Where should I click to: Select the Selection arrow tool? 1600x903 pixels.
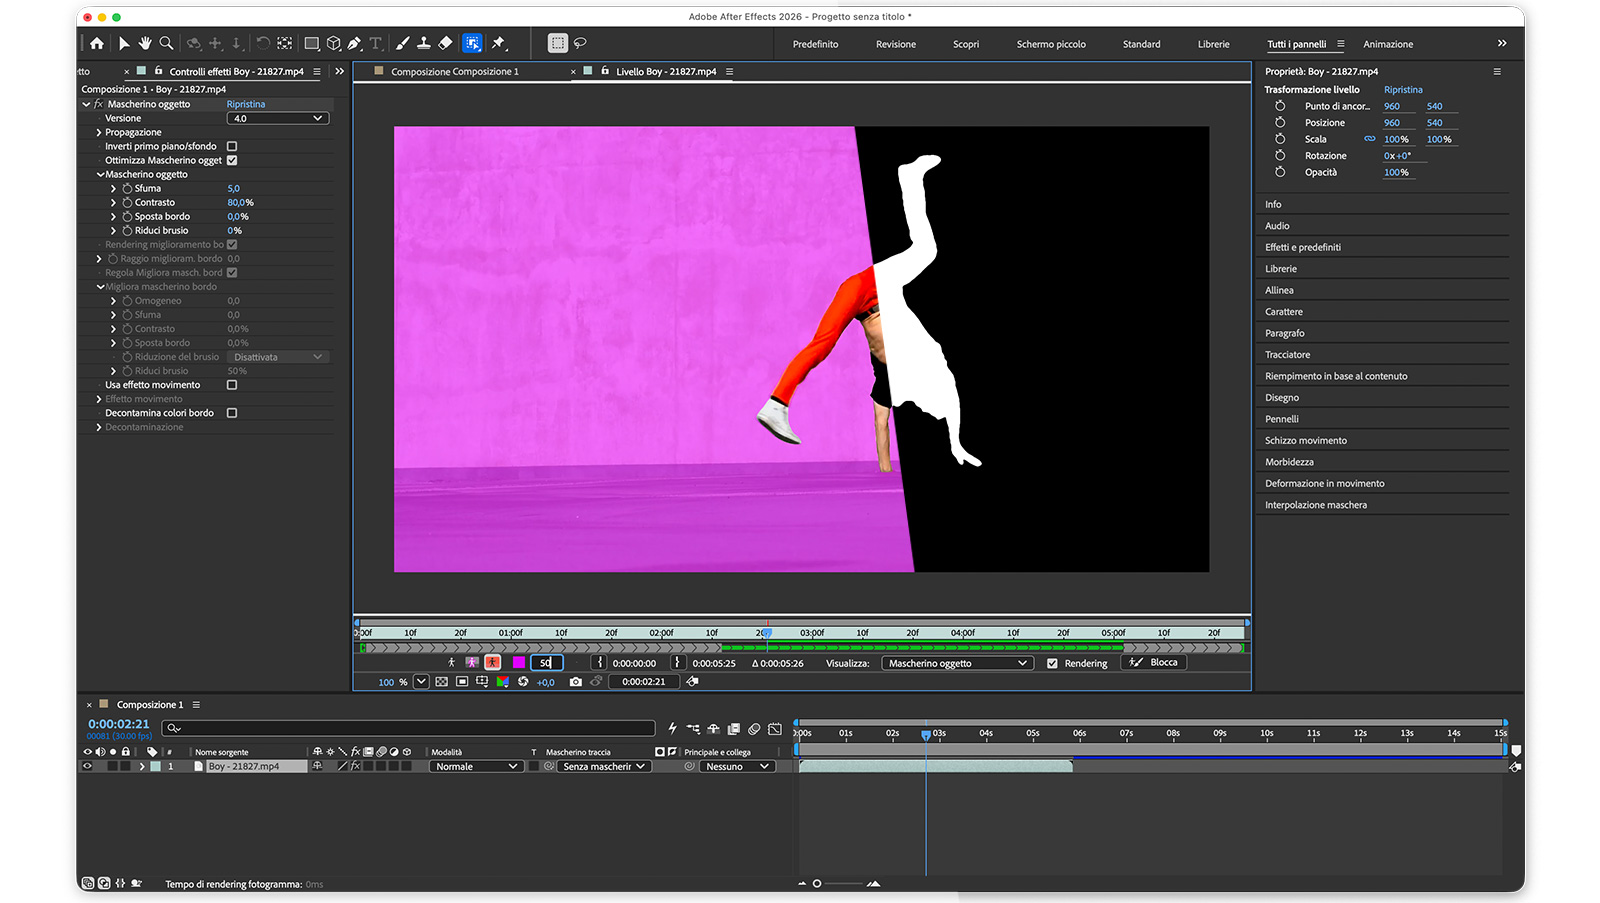(x=124, y=43)
